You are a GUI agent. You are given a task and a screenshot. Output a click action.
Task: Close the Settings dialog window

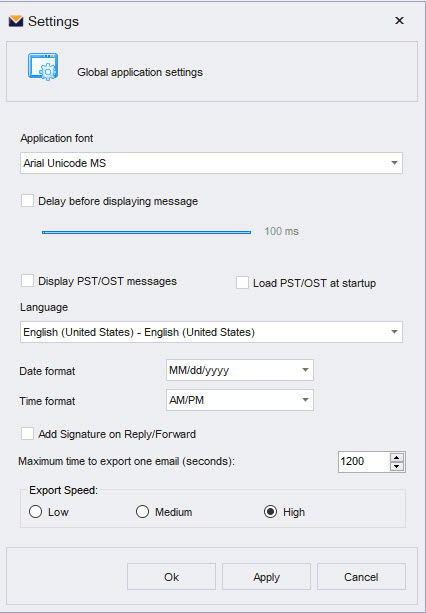(x=399, y=20)
